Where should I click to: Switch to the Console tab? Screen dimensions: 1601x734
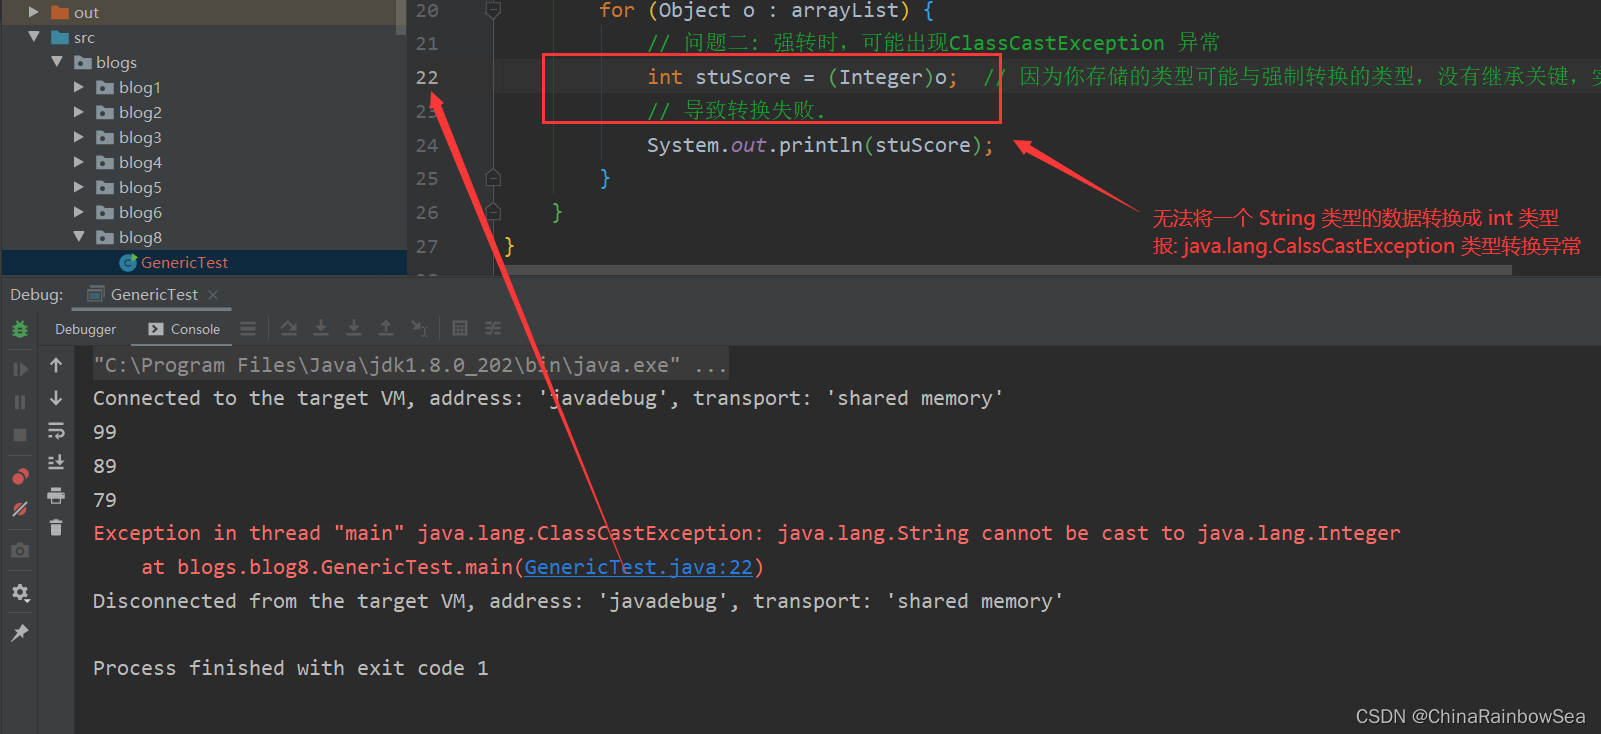184,329
